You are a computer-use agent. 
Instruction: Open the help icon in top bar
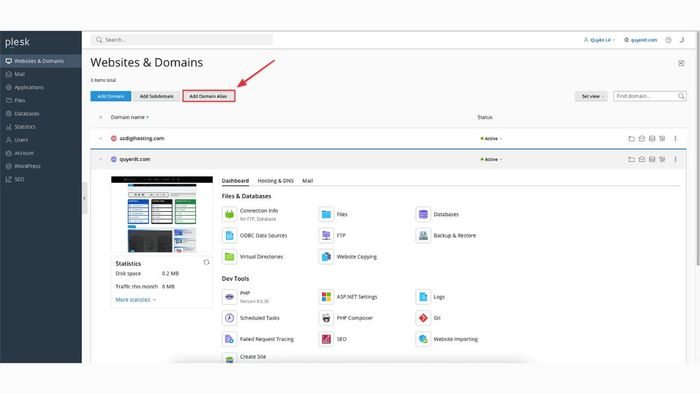click(x=668, y=40)
